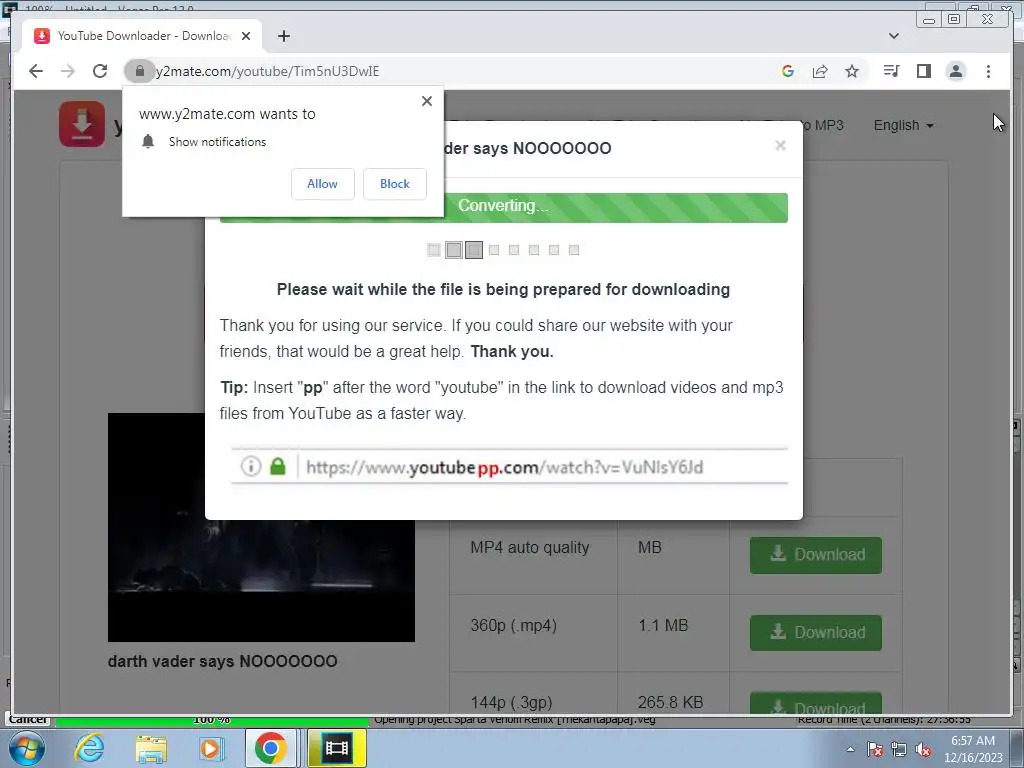Open File Explorer from taskbar
The image size is (1024, 768).
151,748
